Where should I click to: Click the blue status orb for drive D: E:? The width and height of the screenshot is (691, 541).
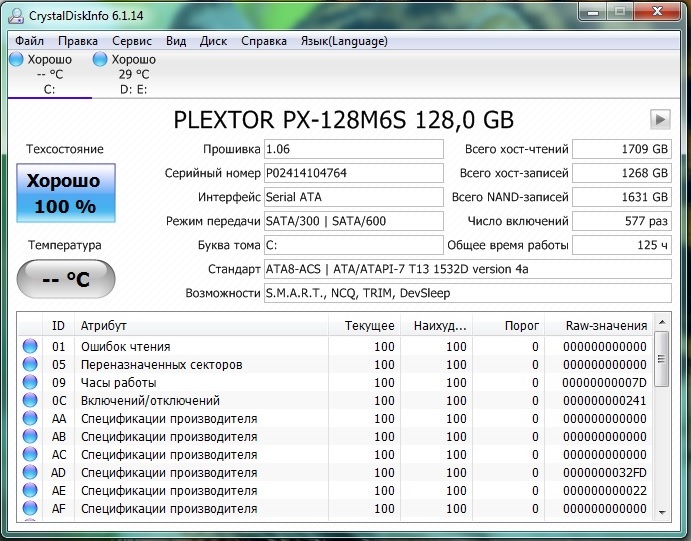pyautogui.click(x=100, y=59)
